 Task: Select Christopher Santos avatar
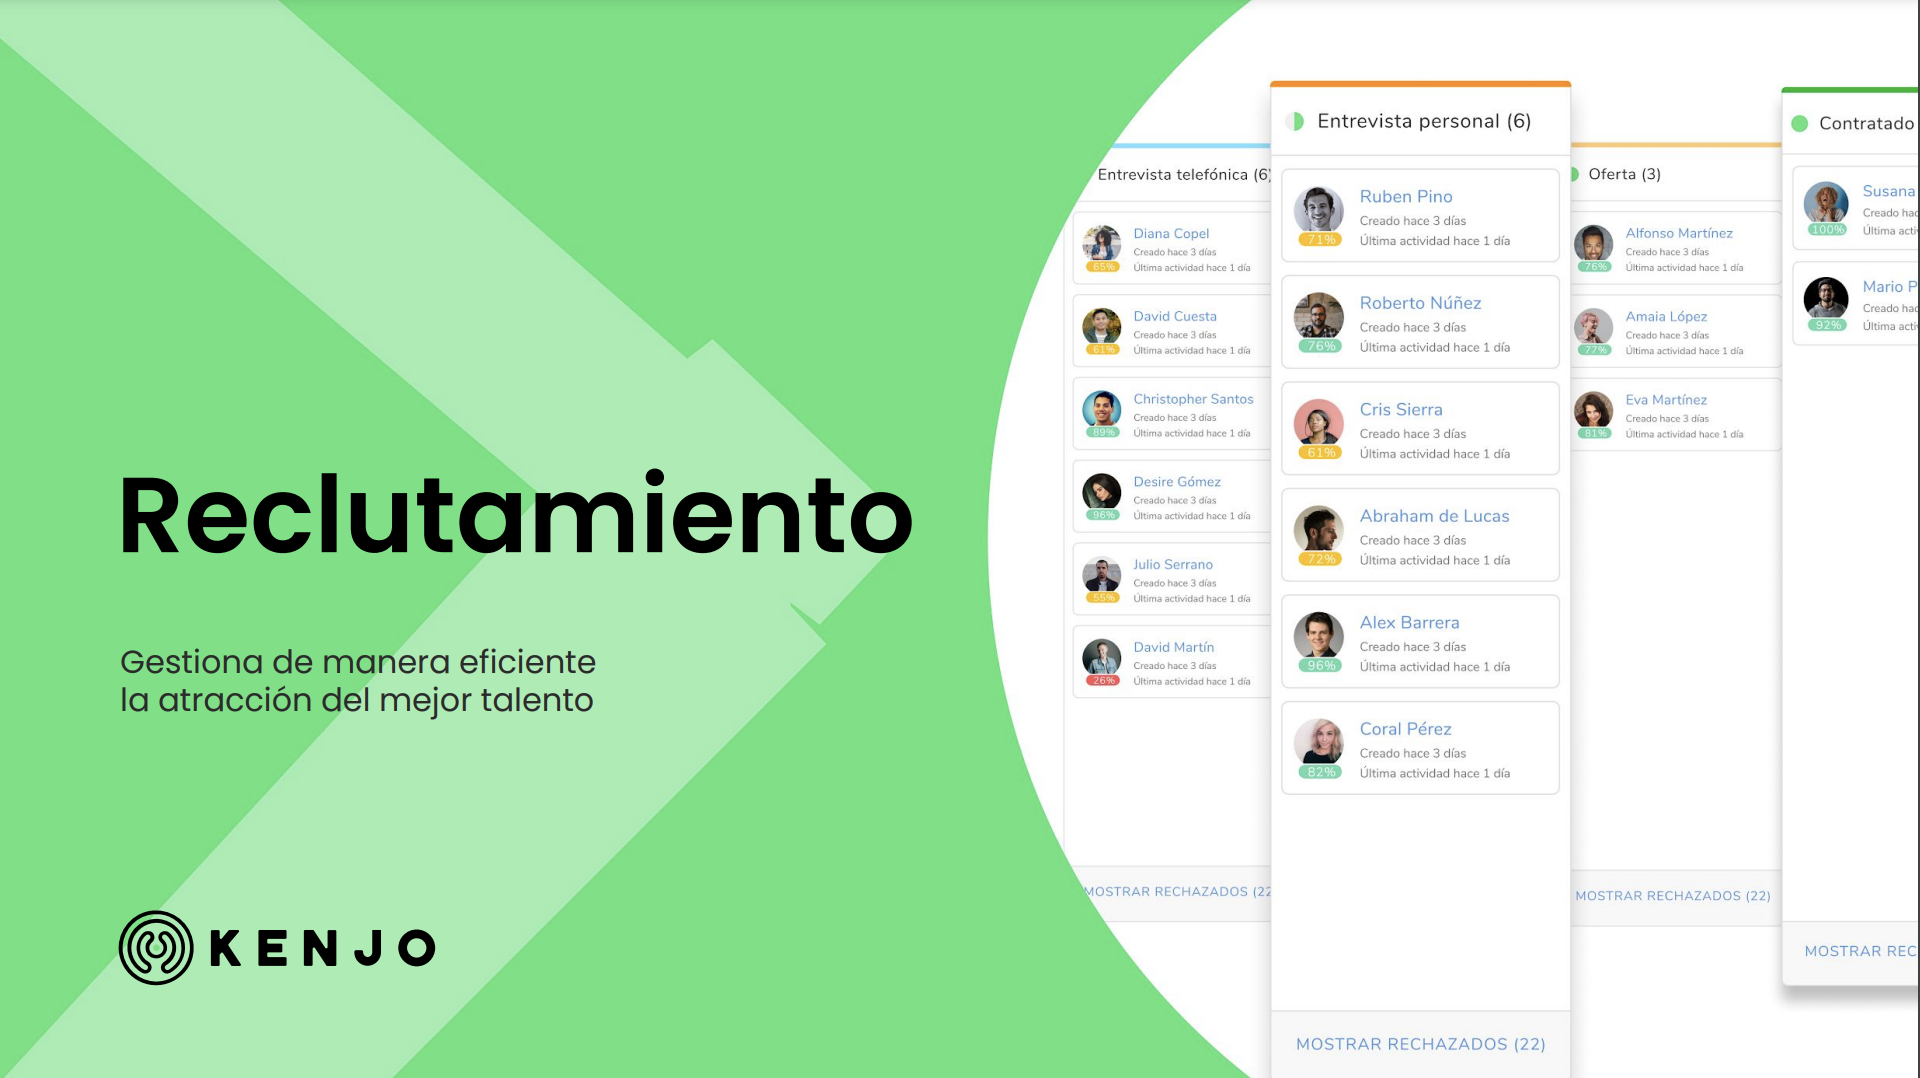pos(1102,410)
